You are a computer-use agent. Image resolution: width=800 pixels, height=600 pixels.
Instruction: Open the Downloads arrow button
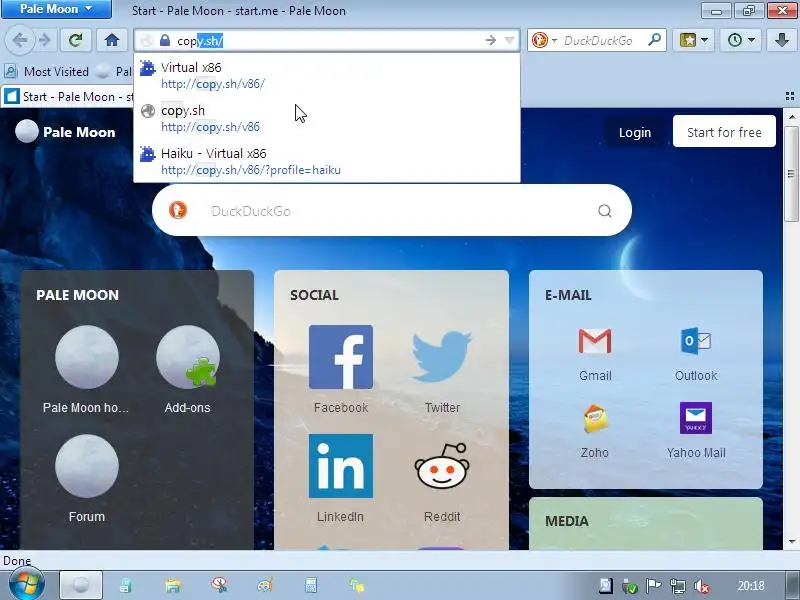click(x=781, y=40)
